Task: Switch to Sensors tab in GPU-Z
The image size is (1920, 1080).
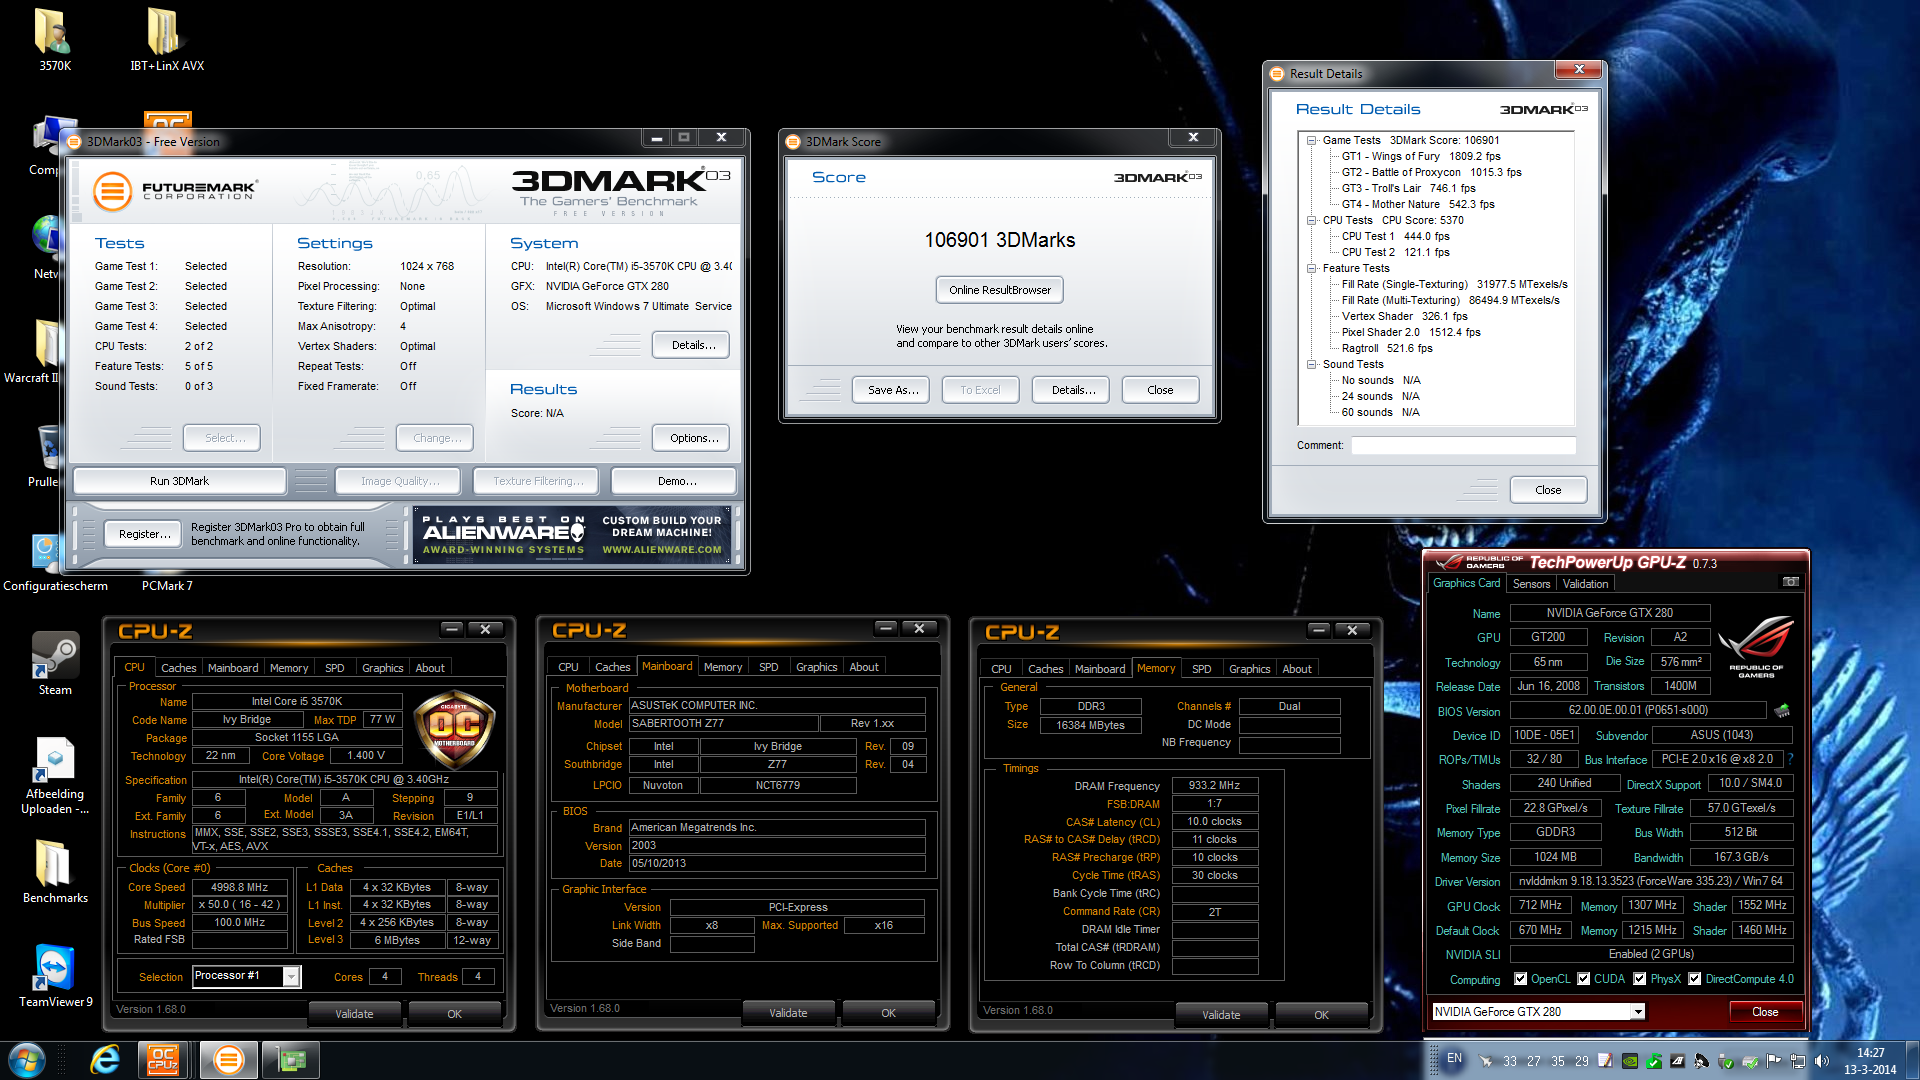Action: click(1531, 584)
